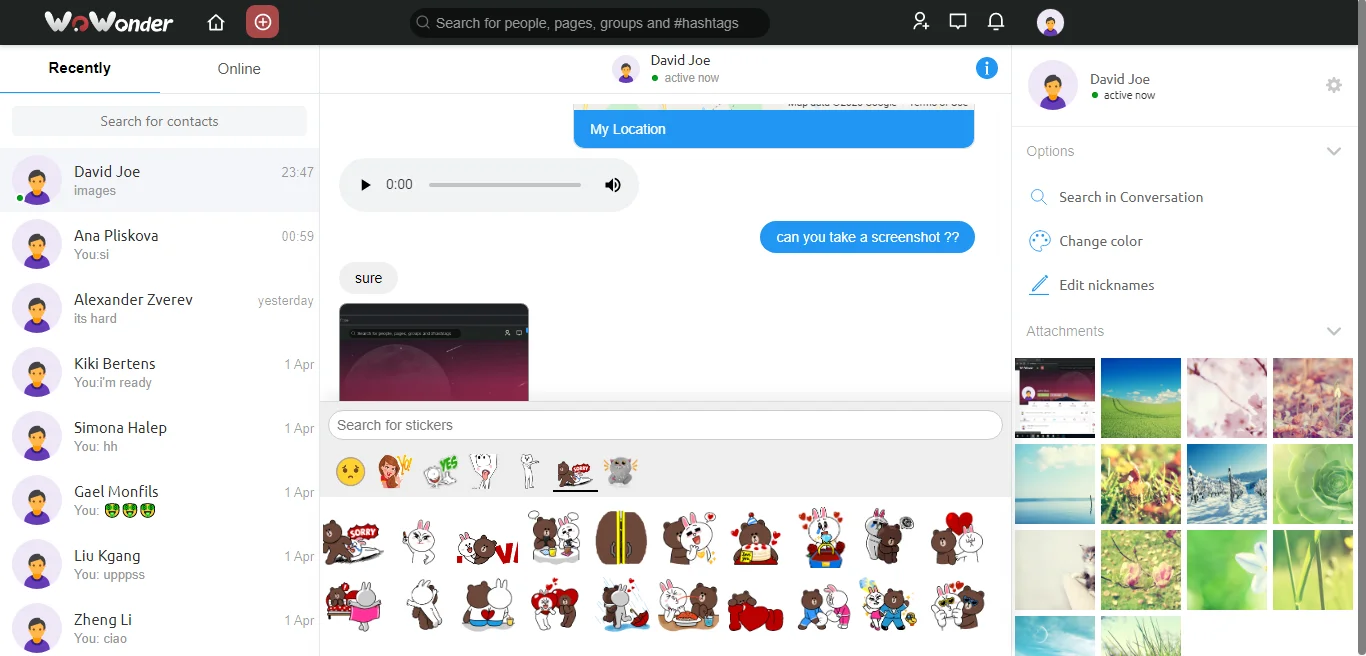The height and width of the screenshot is (656, 1366).
Task: Select the girl 'Yo!' sticker pack
Action: [395, 471]
